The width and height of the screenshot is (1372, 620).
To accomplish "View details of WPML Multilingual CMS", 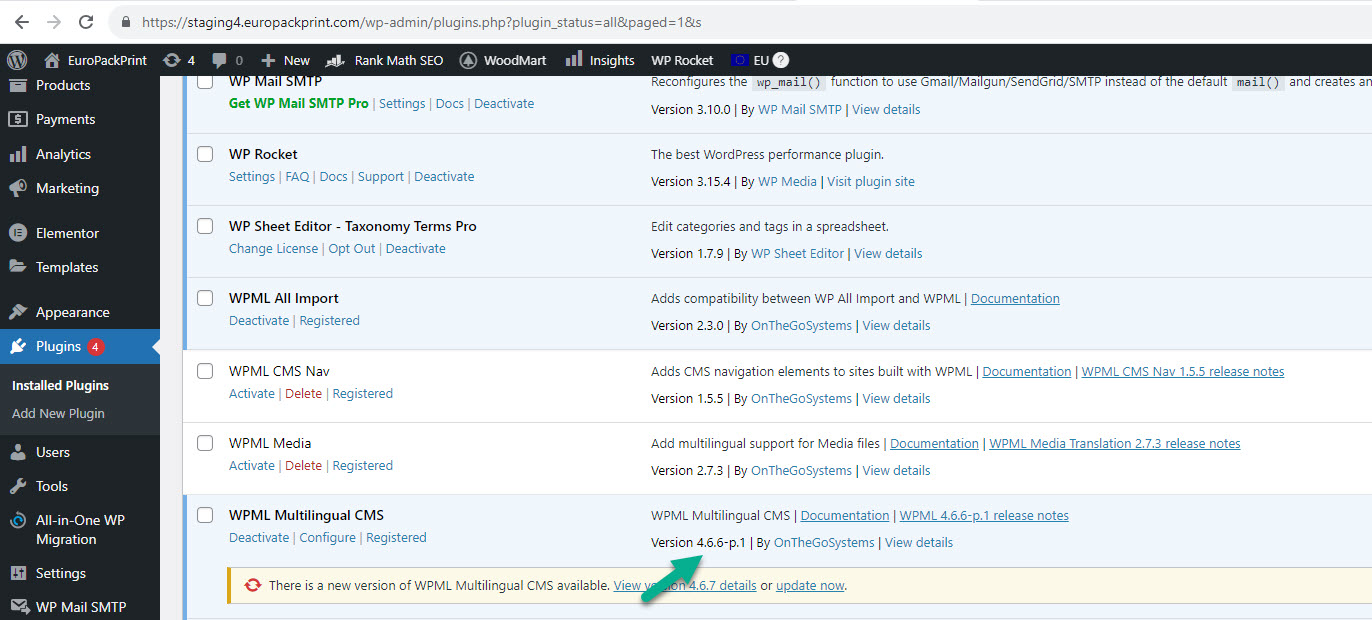I will point(919,542).
